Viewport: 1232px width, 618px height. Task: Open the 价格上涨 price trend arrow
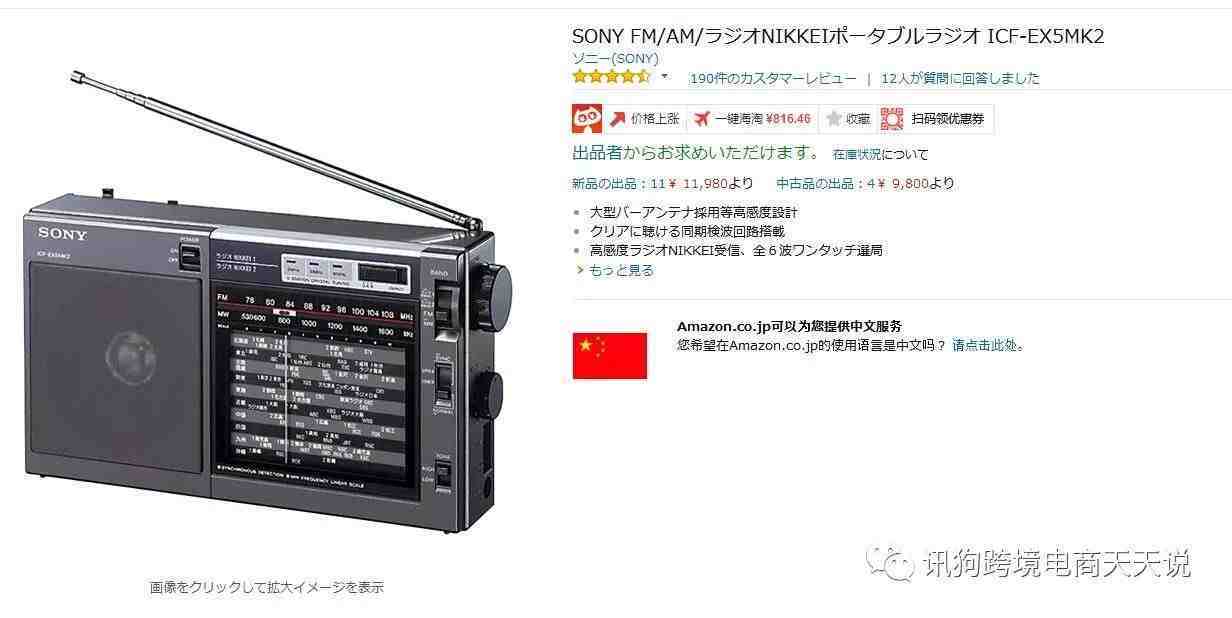[618, 119]
